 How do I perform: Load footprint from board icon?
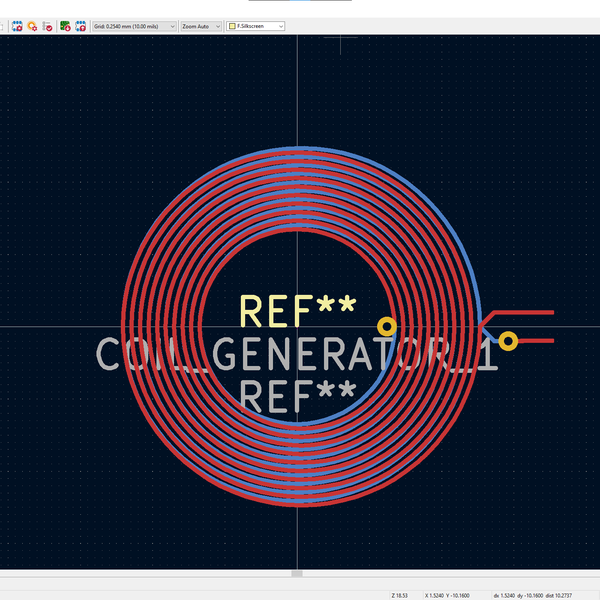(65, 26)
